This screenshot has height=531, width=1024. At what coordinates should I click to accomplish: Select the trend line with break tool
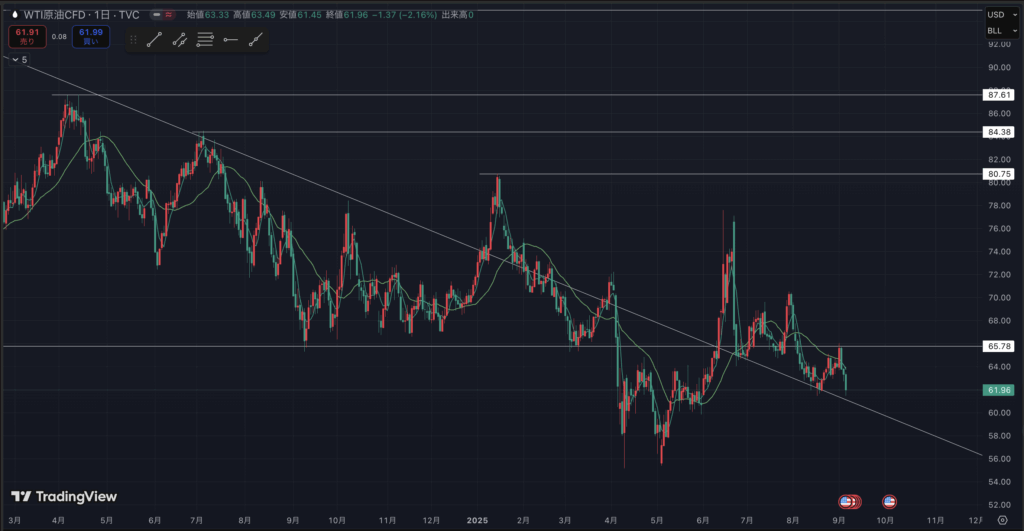(x=180, y=40)
